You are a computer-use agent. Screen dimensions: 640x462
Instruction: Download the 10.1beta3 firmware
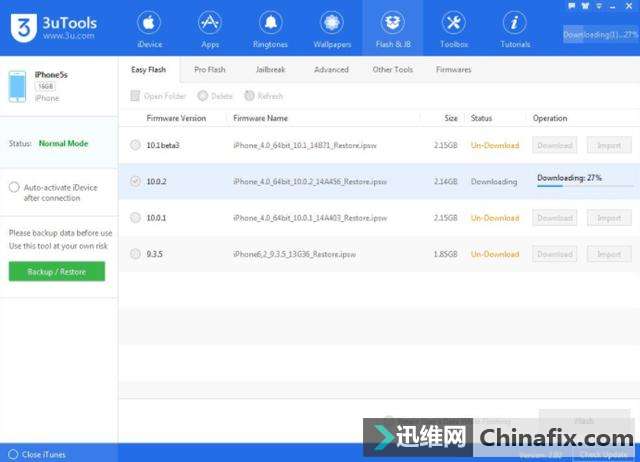pyautogui.click(x=554, y=145)
